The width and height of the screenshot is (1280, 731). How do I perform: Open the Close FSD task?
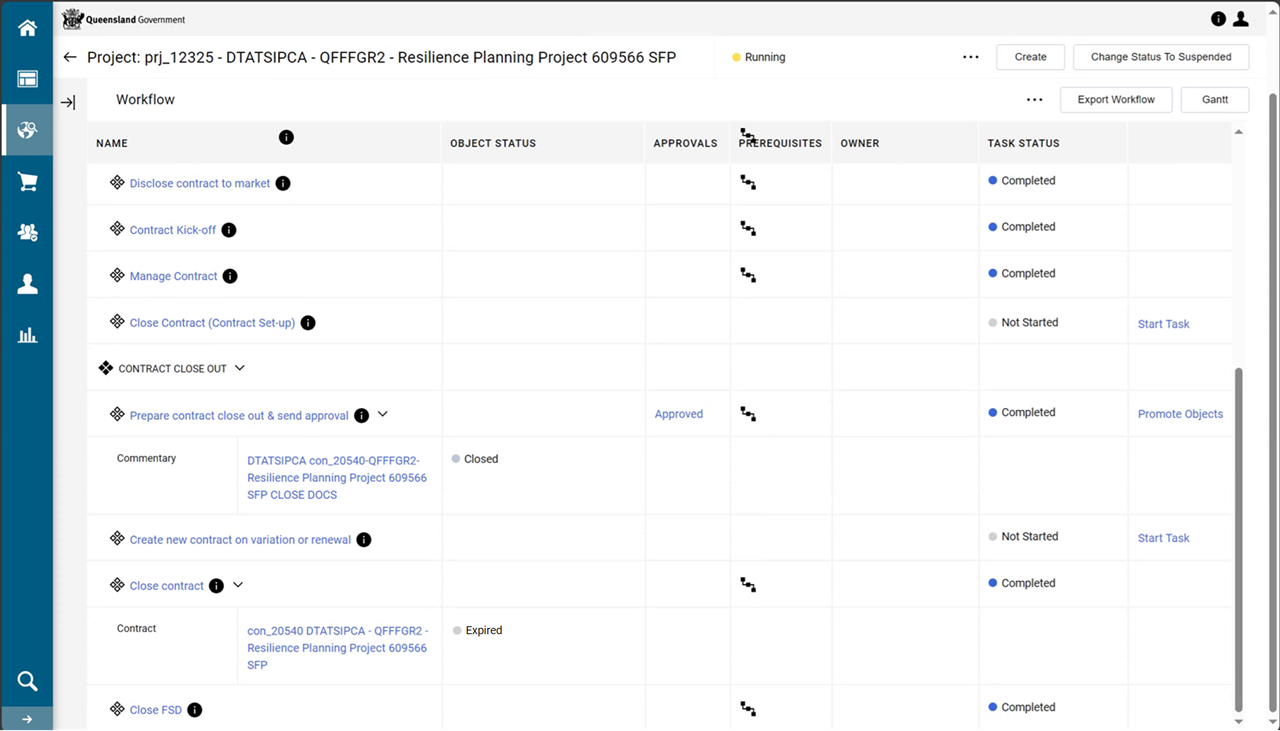pos(156,710)
